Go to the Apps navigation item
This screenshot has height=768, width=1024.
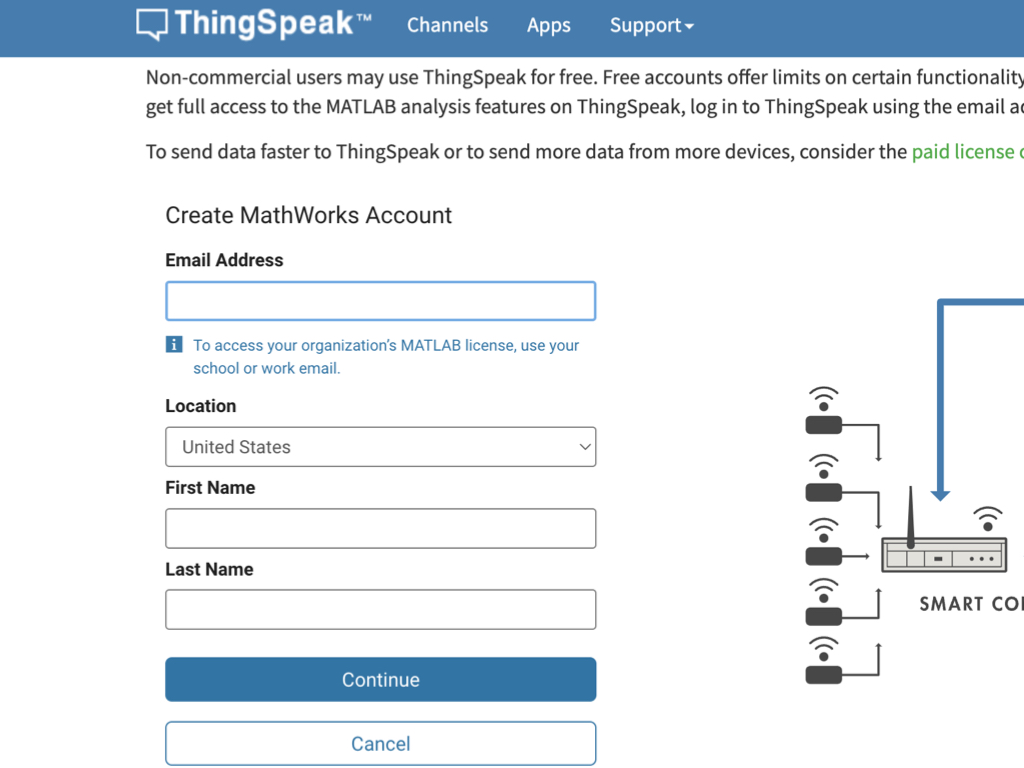click(549, 25)
